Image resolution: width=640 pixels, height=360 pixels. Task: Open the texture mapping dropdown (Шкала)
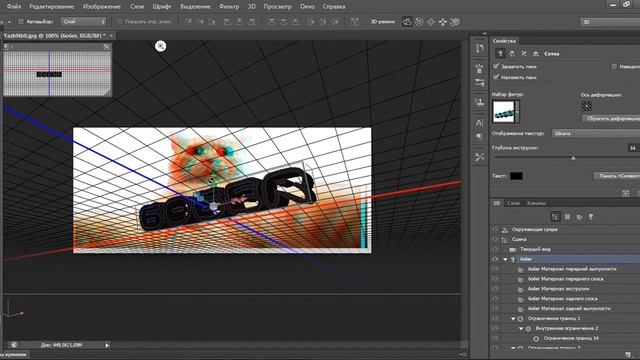click(596, 133)
